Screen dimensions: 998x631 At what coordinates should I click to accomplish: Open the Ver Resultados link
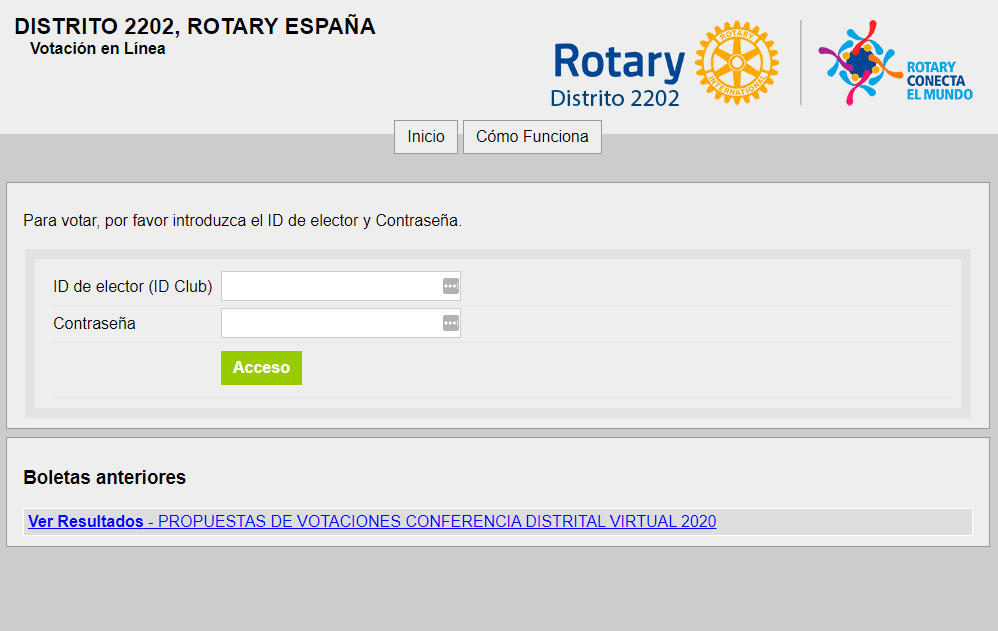point(85,521)
